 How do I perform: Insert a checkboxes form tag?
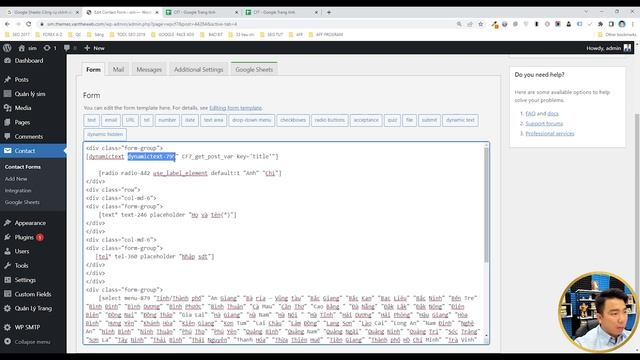(x=293, y=120)
